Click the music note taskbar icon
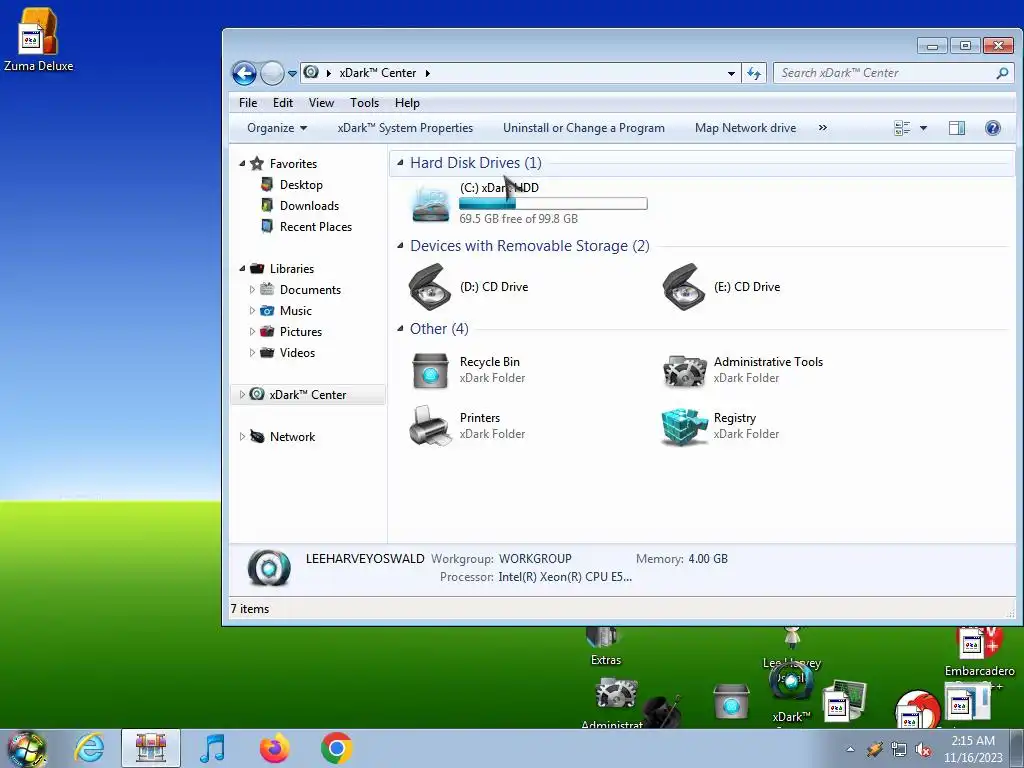Screen dimensions: 1024x768 click(213, 748)
